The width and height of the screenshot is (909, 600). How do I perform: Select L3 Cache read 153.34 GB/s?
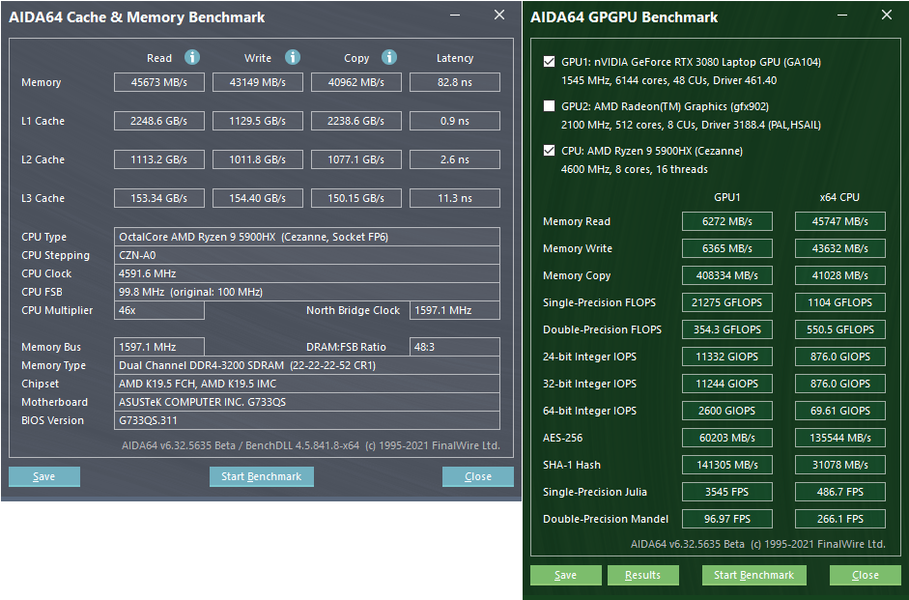(159, 198)
